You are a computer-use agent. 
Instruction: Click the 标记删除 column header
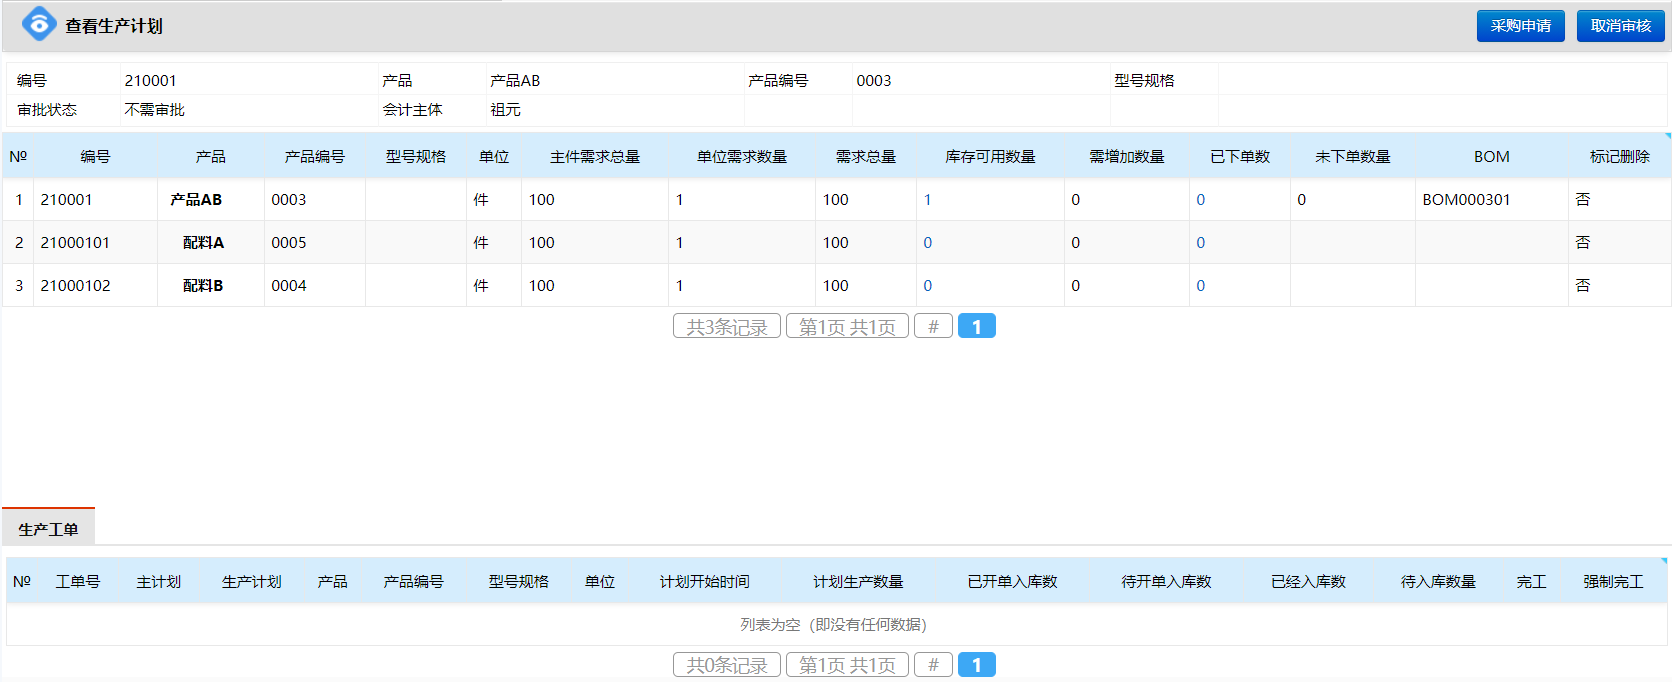pos(1619,157)
